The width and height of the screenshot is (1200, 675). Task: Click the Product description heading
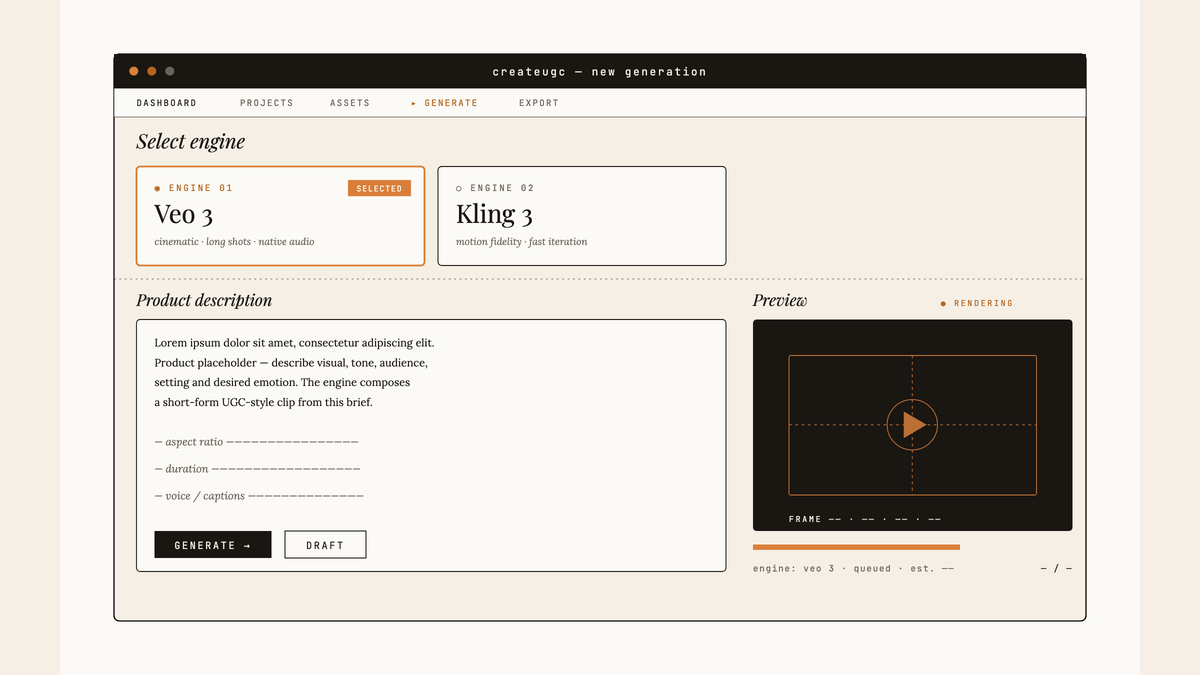click(204, 300)
